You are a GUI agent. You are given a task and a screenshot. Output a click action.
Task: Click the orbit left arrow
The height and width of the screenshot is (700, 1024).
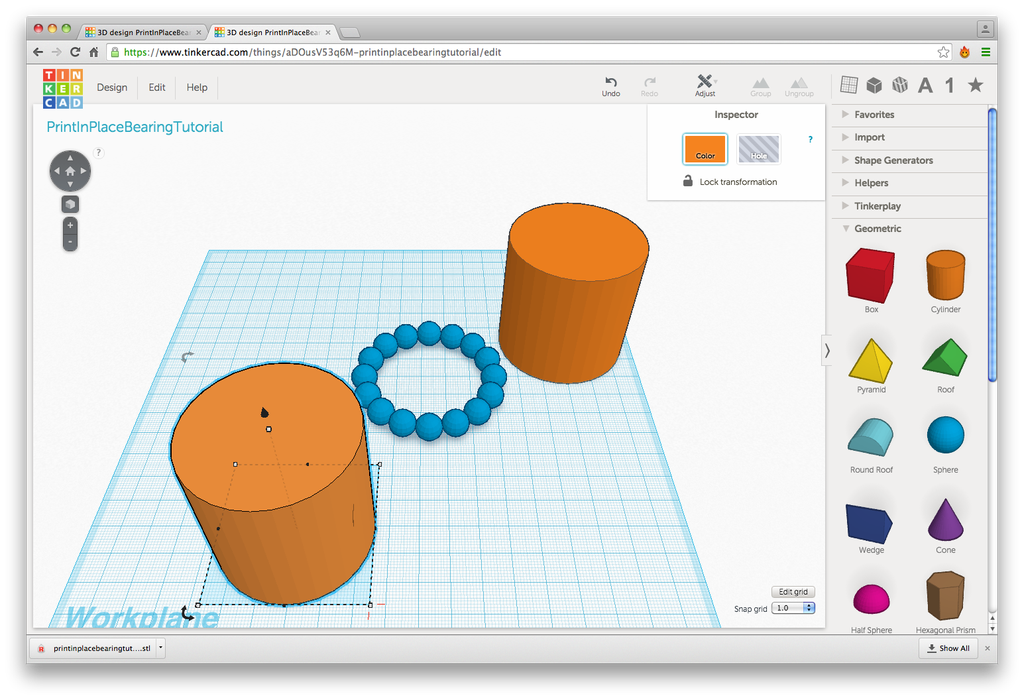click(x=57, y=171)
